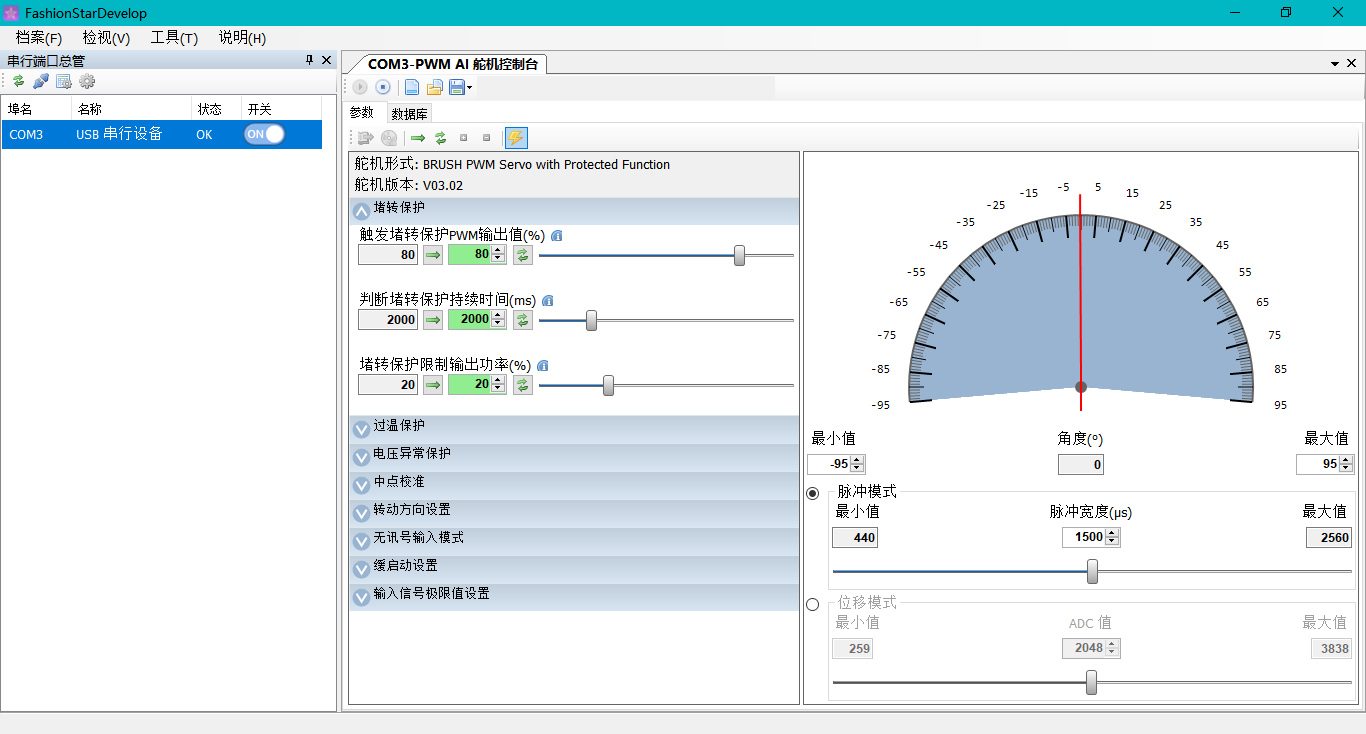
Task: Show info for 判断堵转保护持续时间
Action: pos(548,301)
